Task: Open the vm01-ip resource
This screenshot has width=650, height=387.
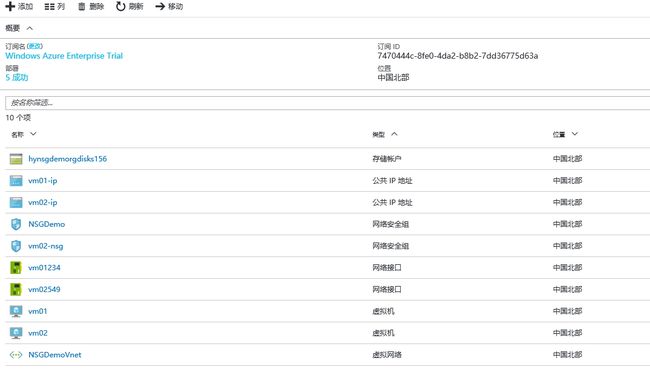Action: click(x=43, y=181)
